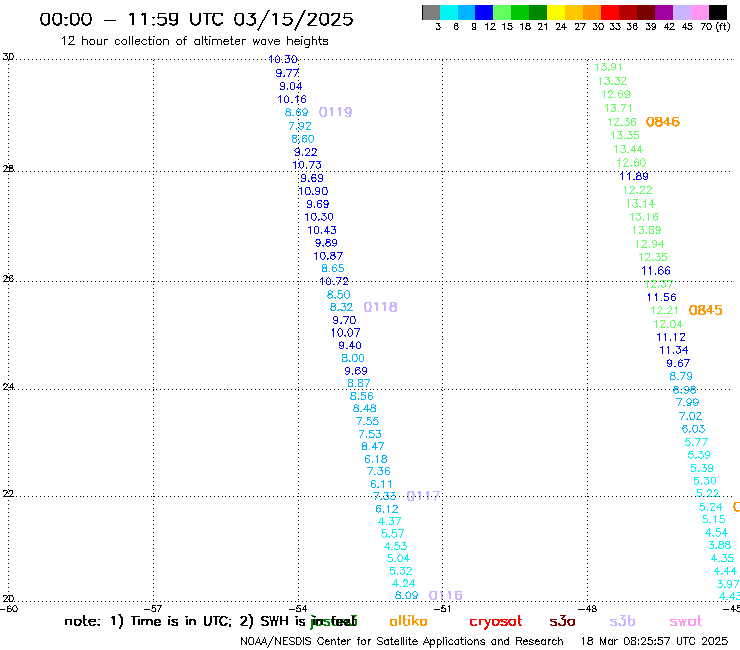
Task: Click the wave height value '9.22'
Action: 305,152
